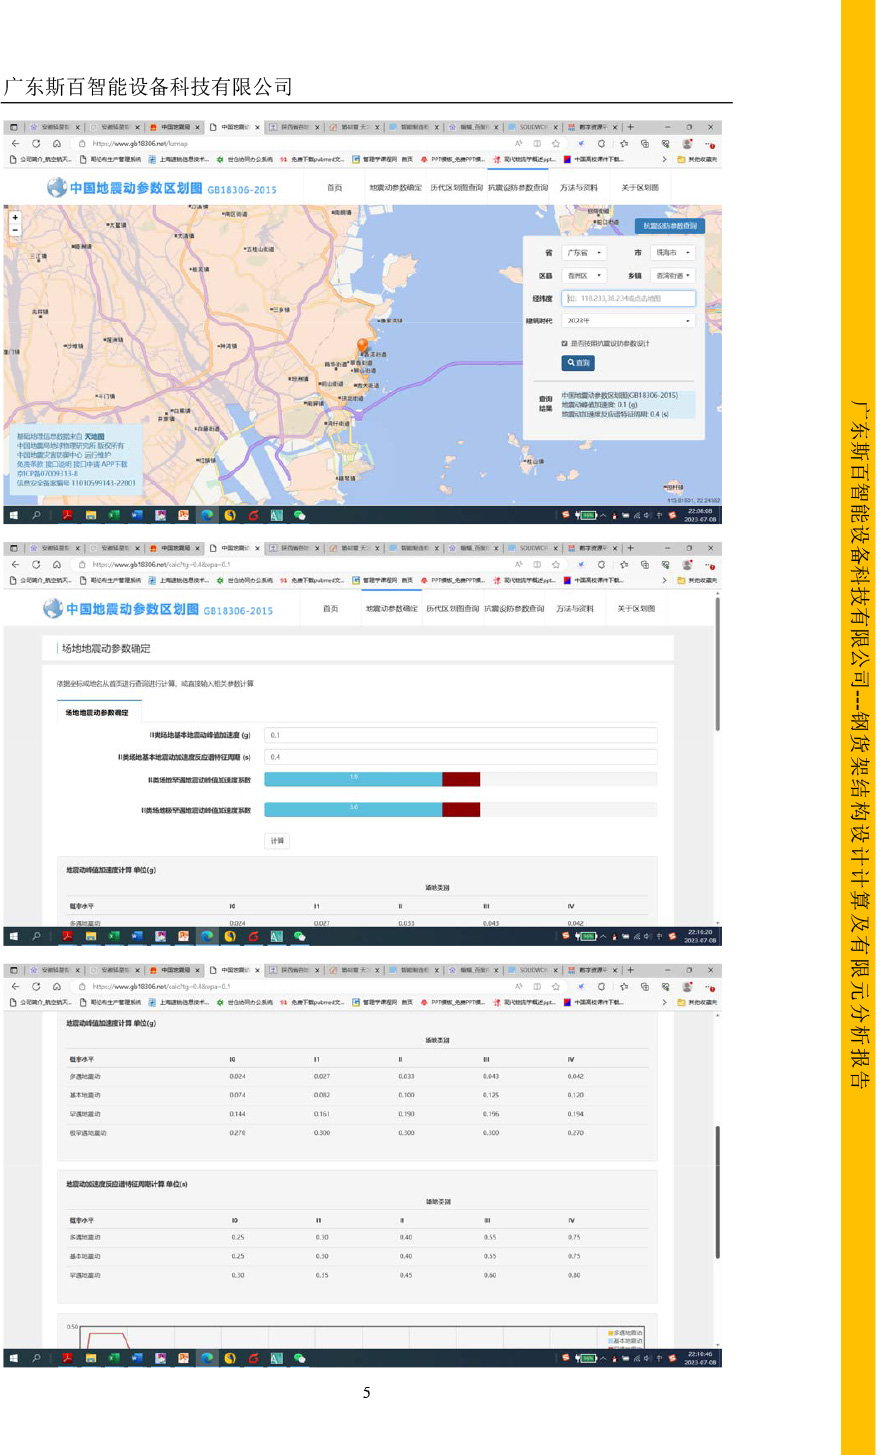
Task: Launch WeChat from results table screenshot taskbar
Action: click(299, 1358)
